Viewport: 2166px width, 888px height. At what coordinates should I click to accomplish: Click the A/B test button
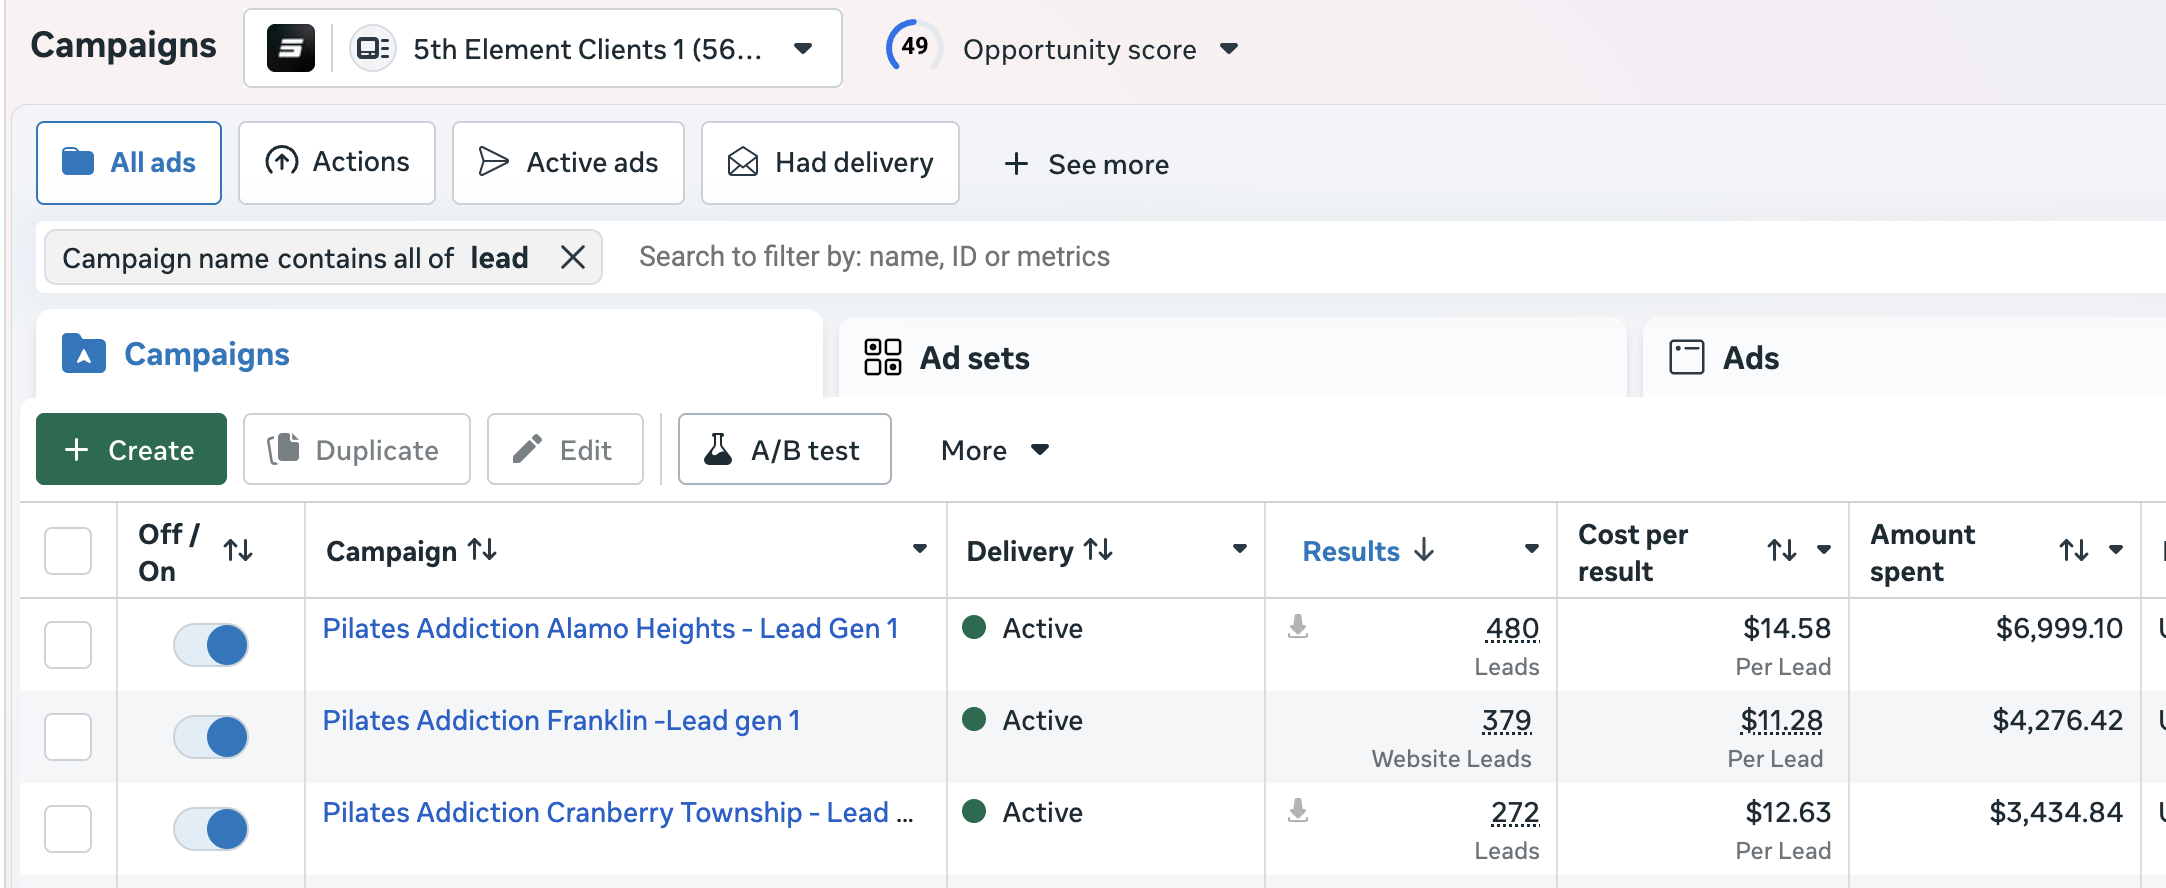click(x=785, y=450)
